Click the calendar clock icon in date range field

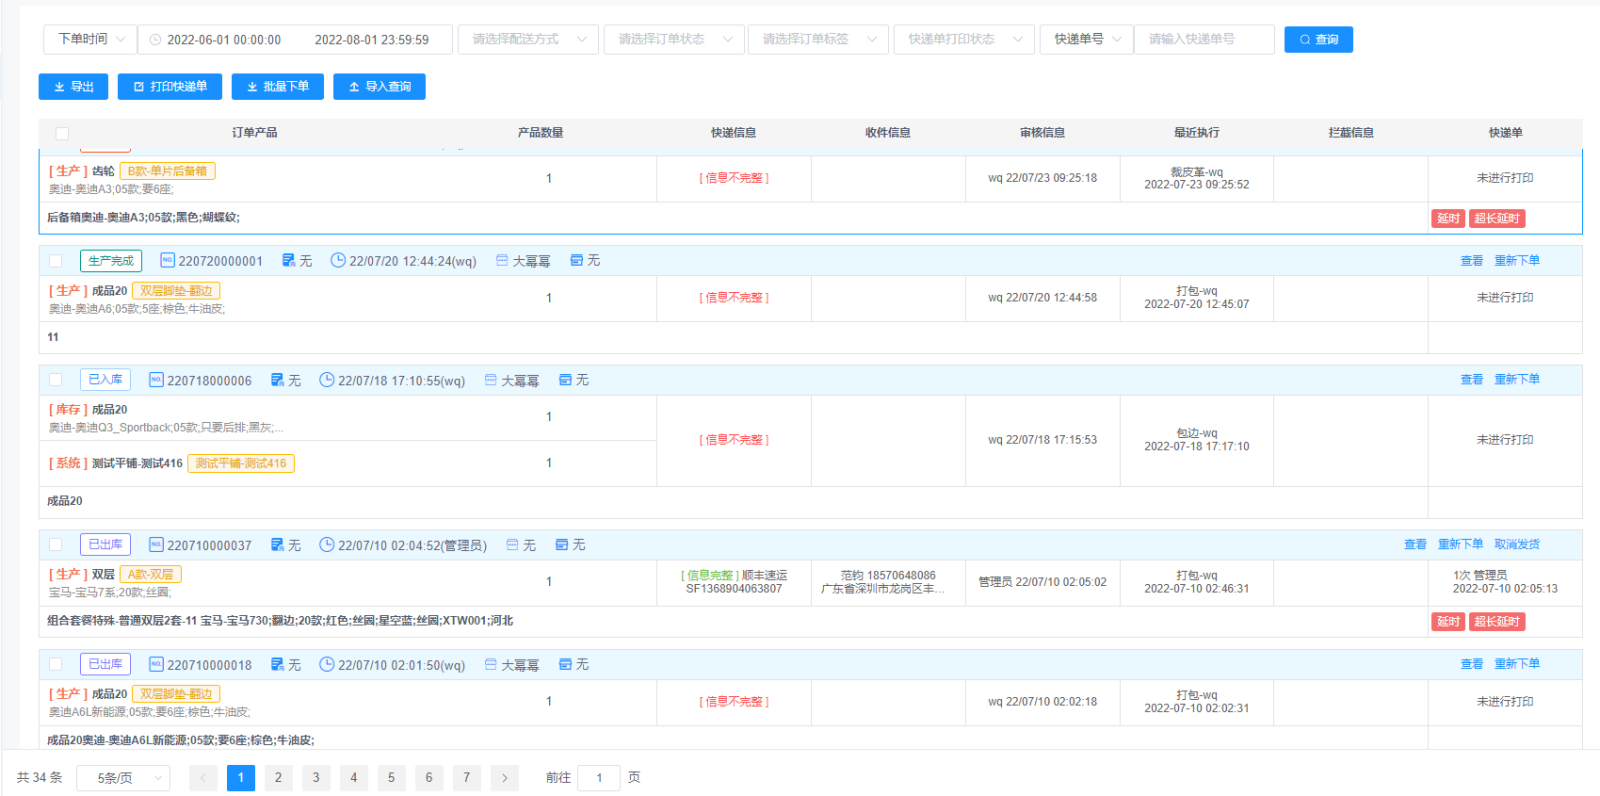(x=155, y=40)
